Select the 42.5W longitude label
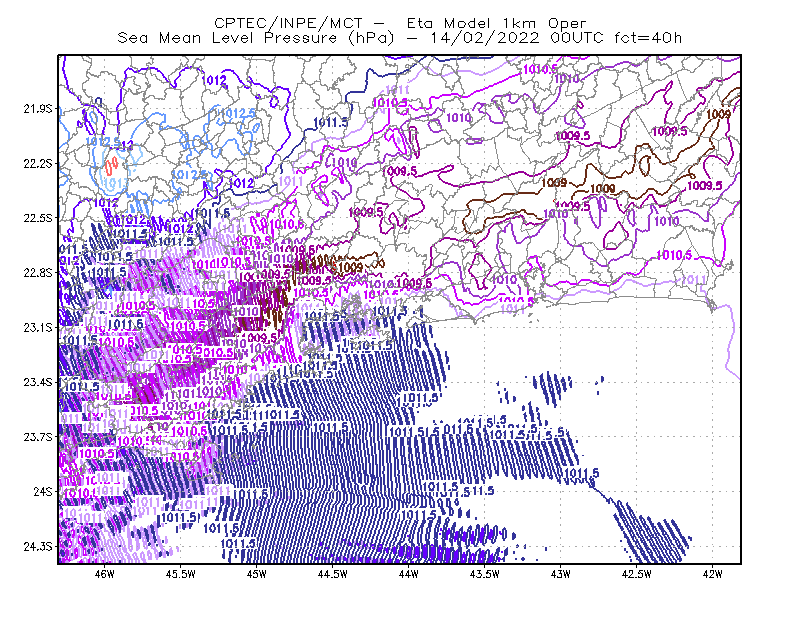 [x=637, y=574]
